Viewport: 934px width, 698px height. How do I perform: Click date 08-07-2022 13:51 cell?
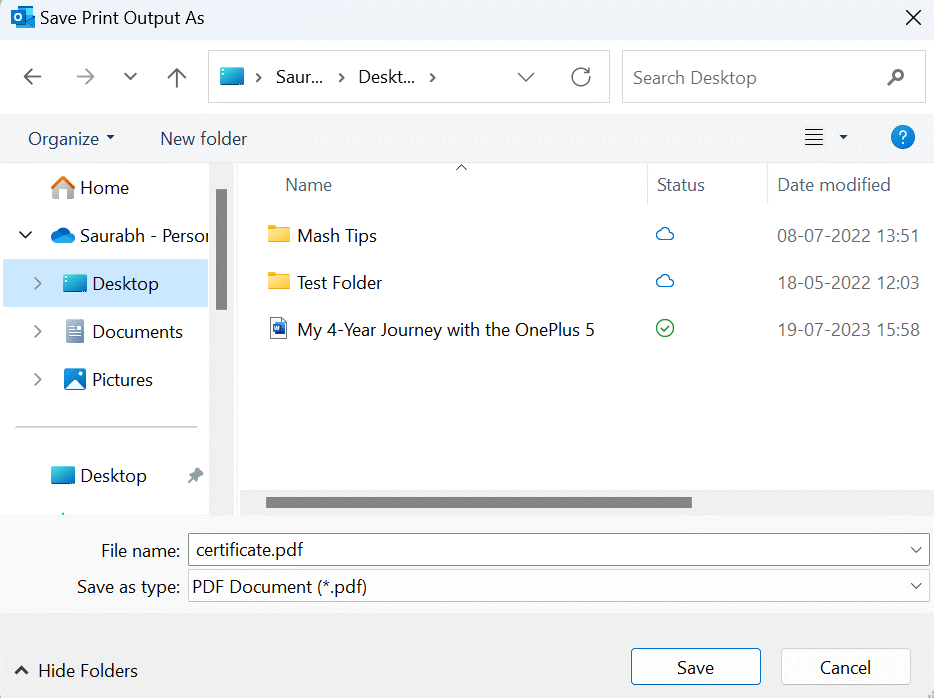[848, 236]
